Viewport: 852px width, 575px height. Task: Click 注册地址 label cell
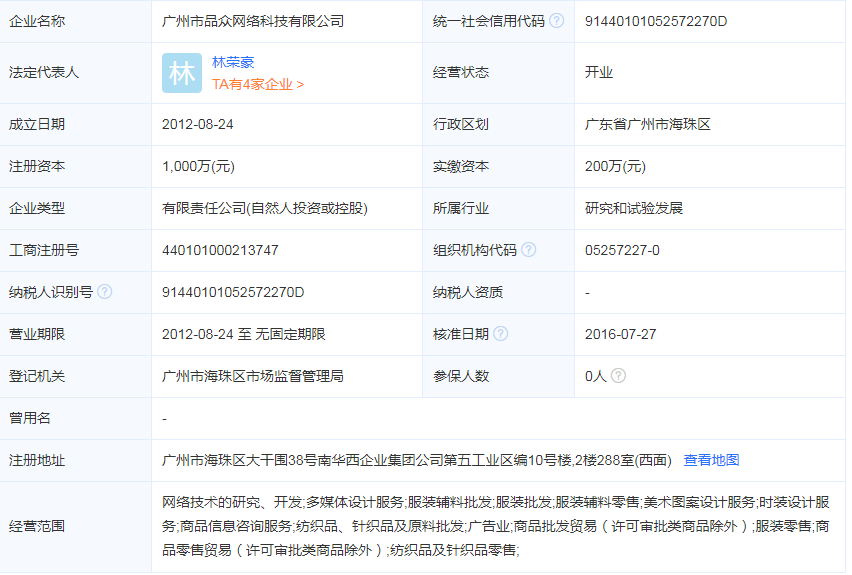pos(76,460)
